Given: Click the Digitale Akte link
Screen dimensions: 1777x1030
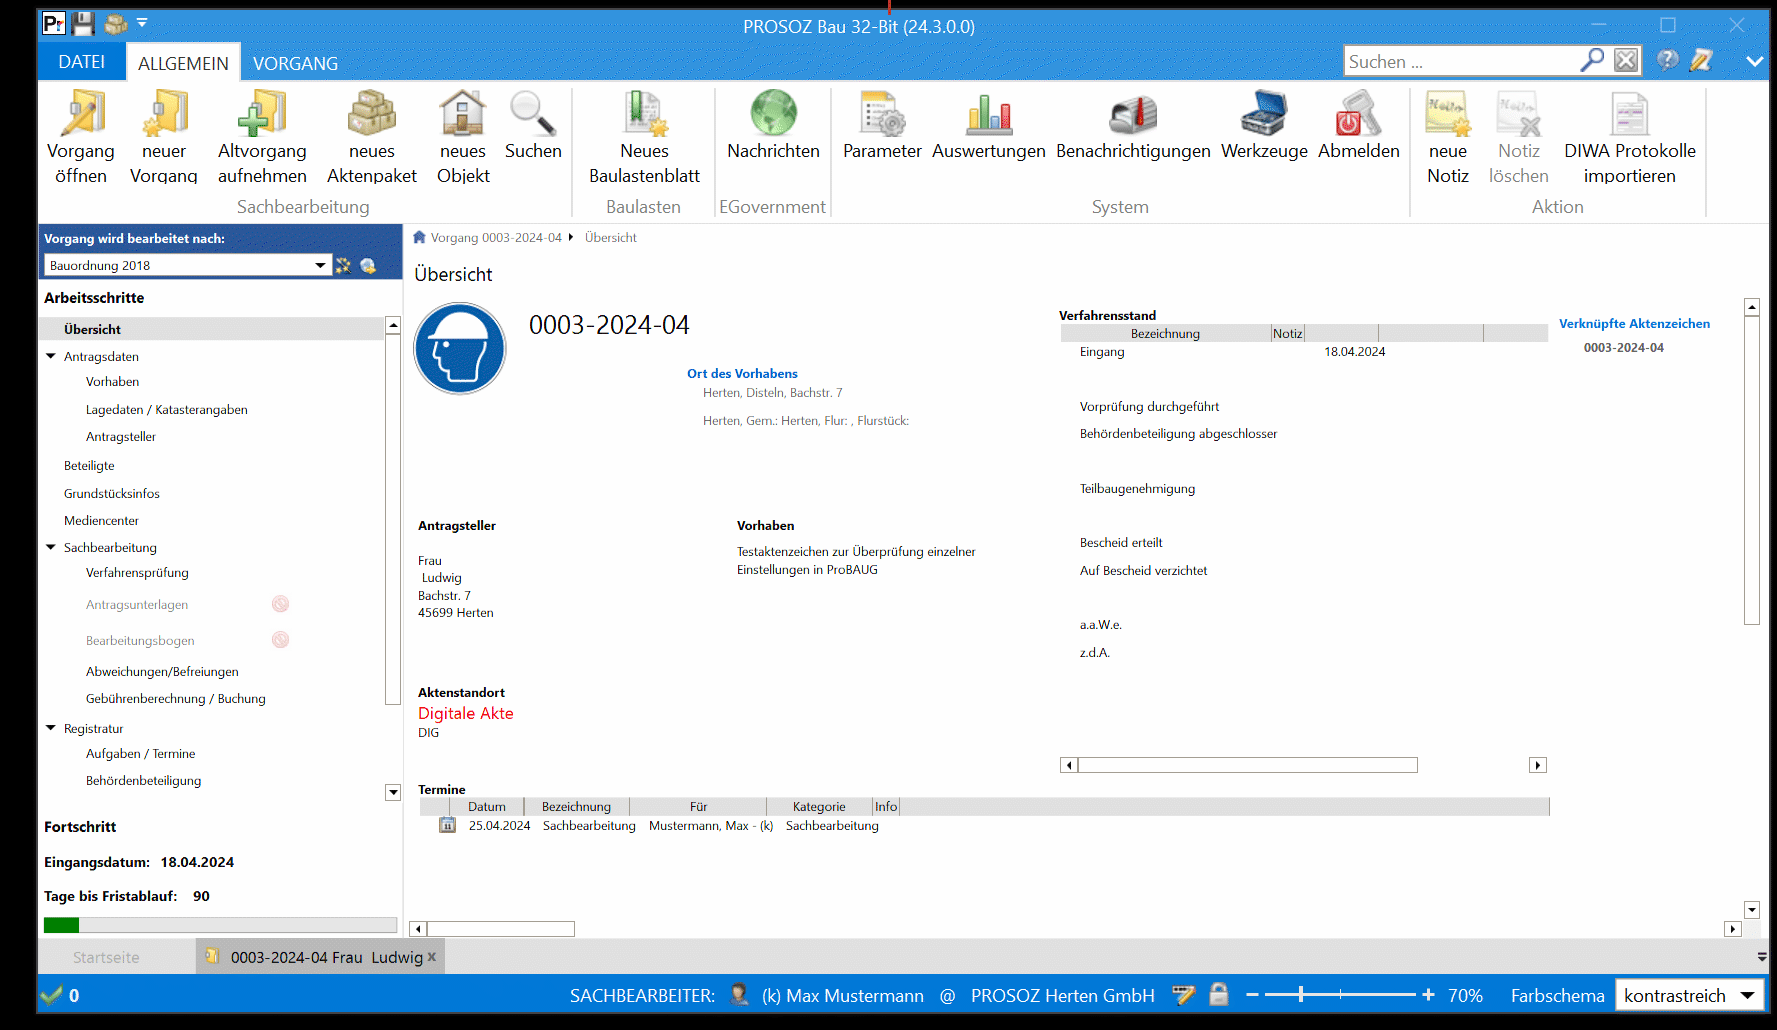Looking at the screenshot, I should (465, 713).
